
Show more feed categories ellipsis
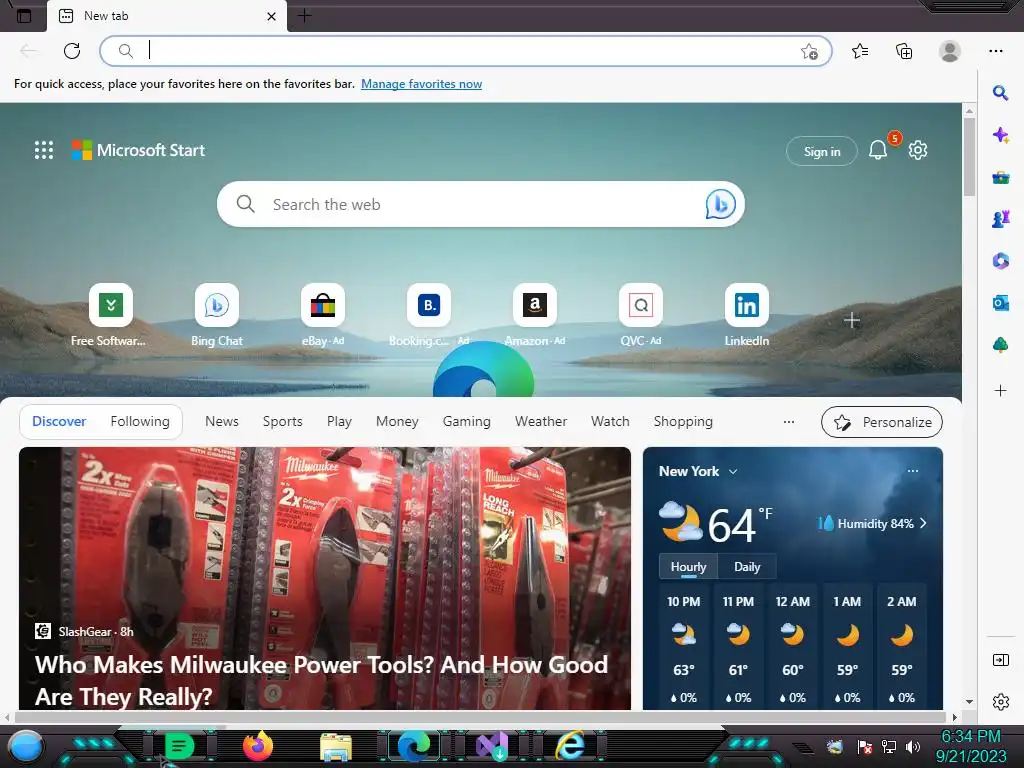pyautogui.click(x=789, y=422)
